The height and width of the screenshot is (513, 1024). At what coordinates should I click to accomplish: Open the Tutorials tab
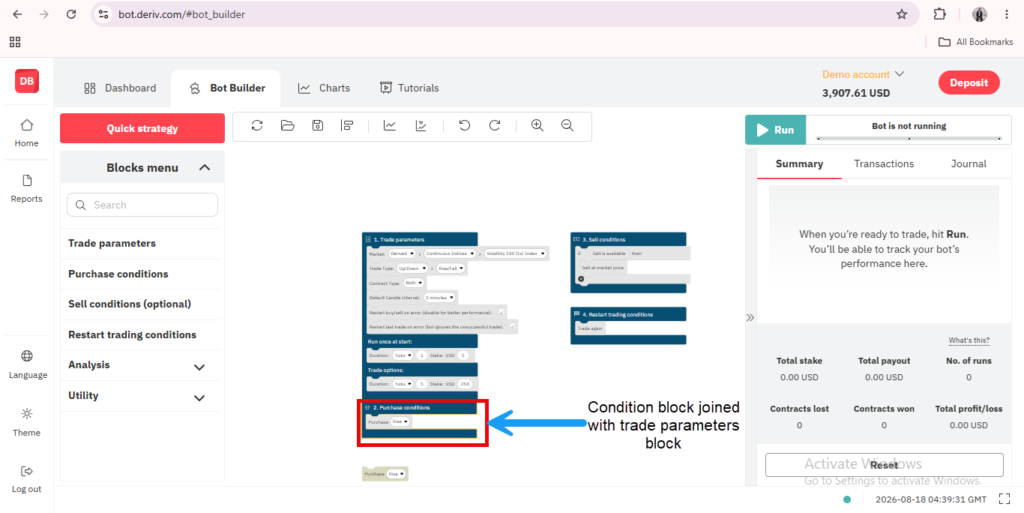[409, 88]
